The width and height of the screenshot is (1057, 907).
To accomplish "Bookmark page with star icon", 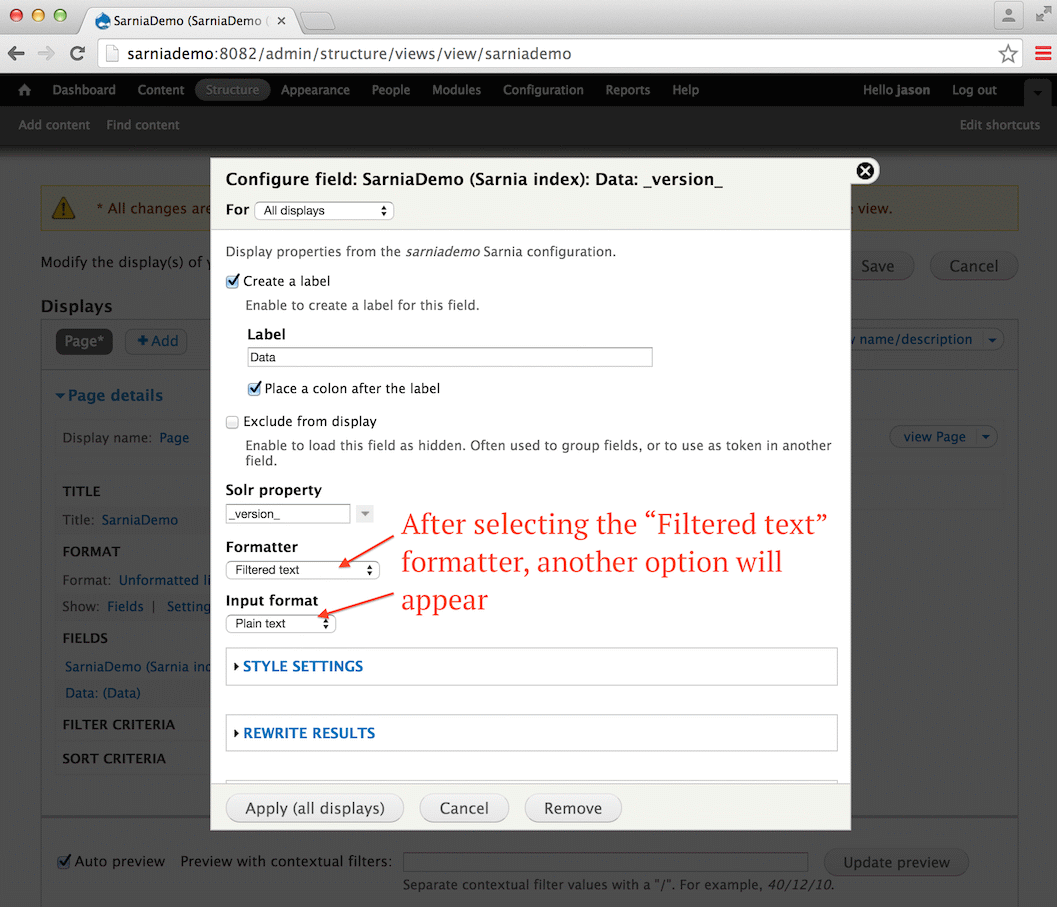I will click(1008, 54).
